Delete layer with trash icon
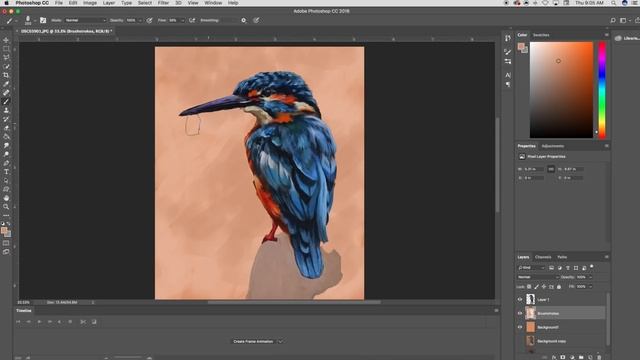Screen dimensions: 640x360 click(599, 357)
